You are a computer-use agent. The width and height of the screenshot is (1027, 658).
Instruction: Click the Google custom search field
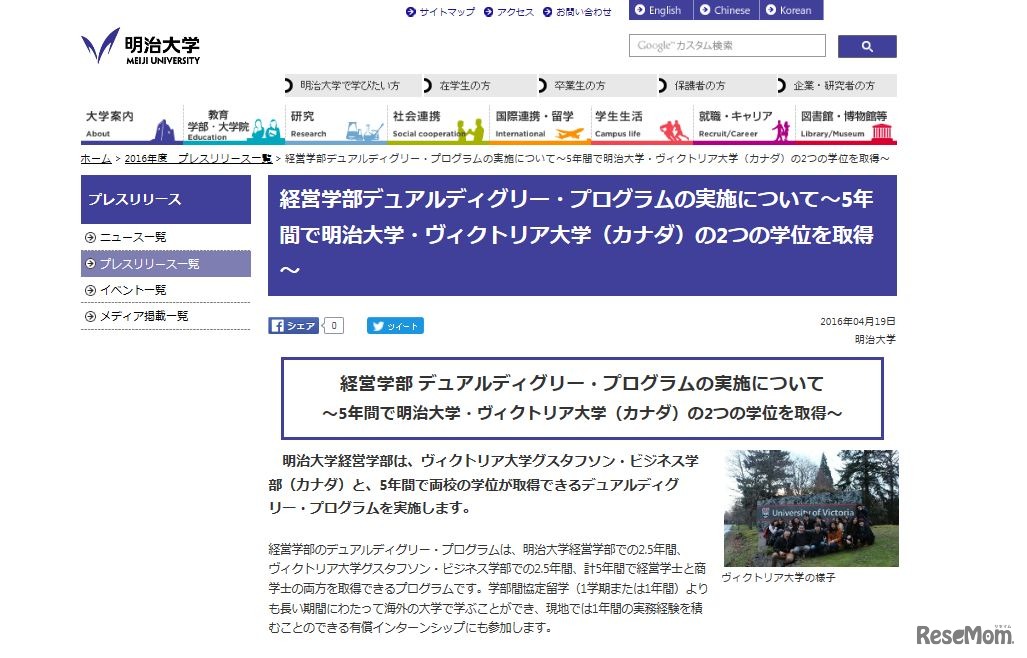point(726,45)
